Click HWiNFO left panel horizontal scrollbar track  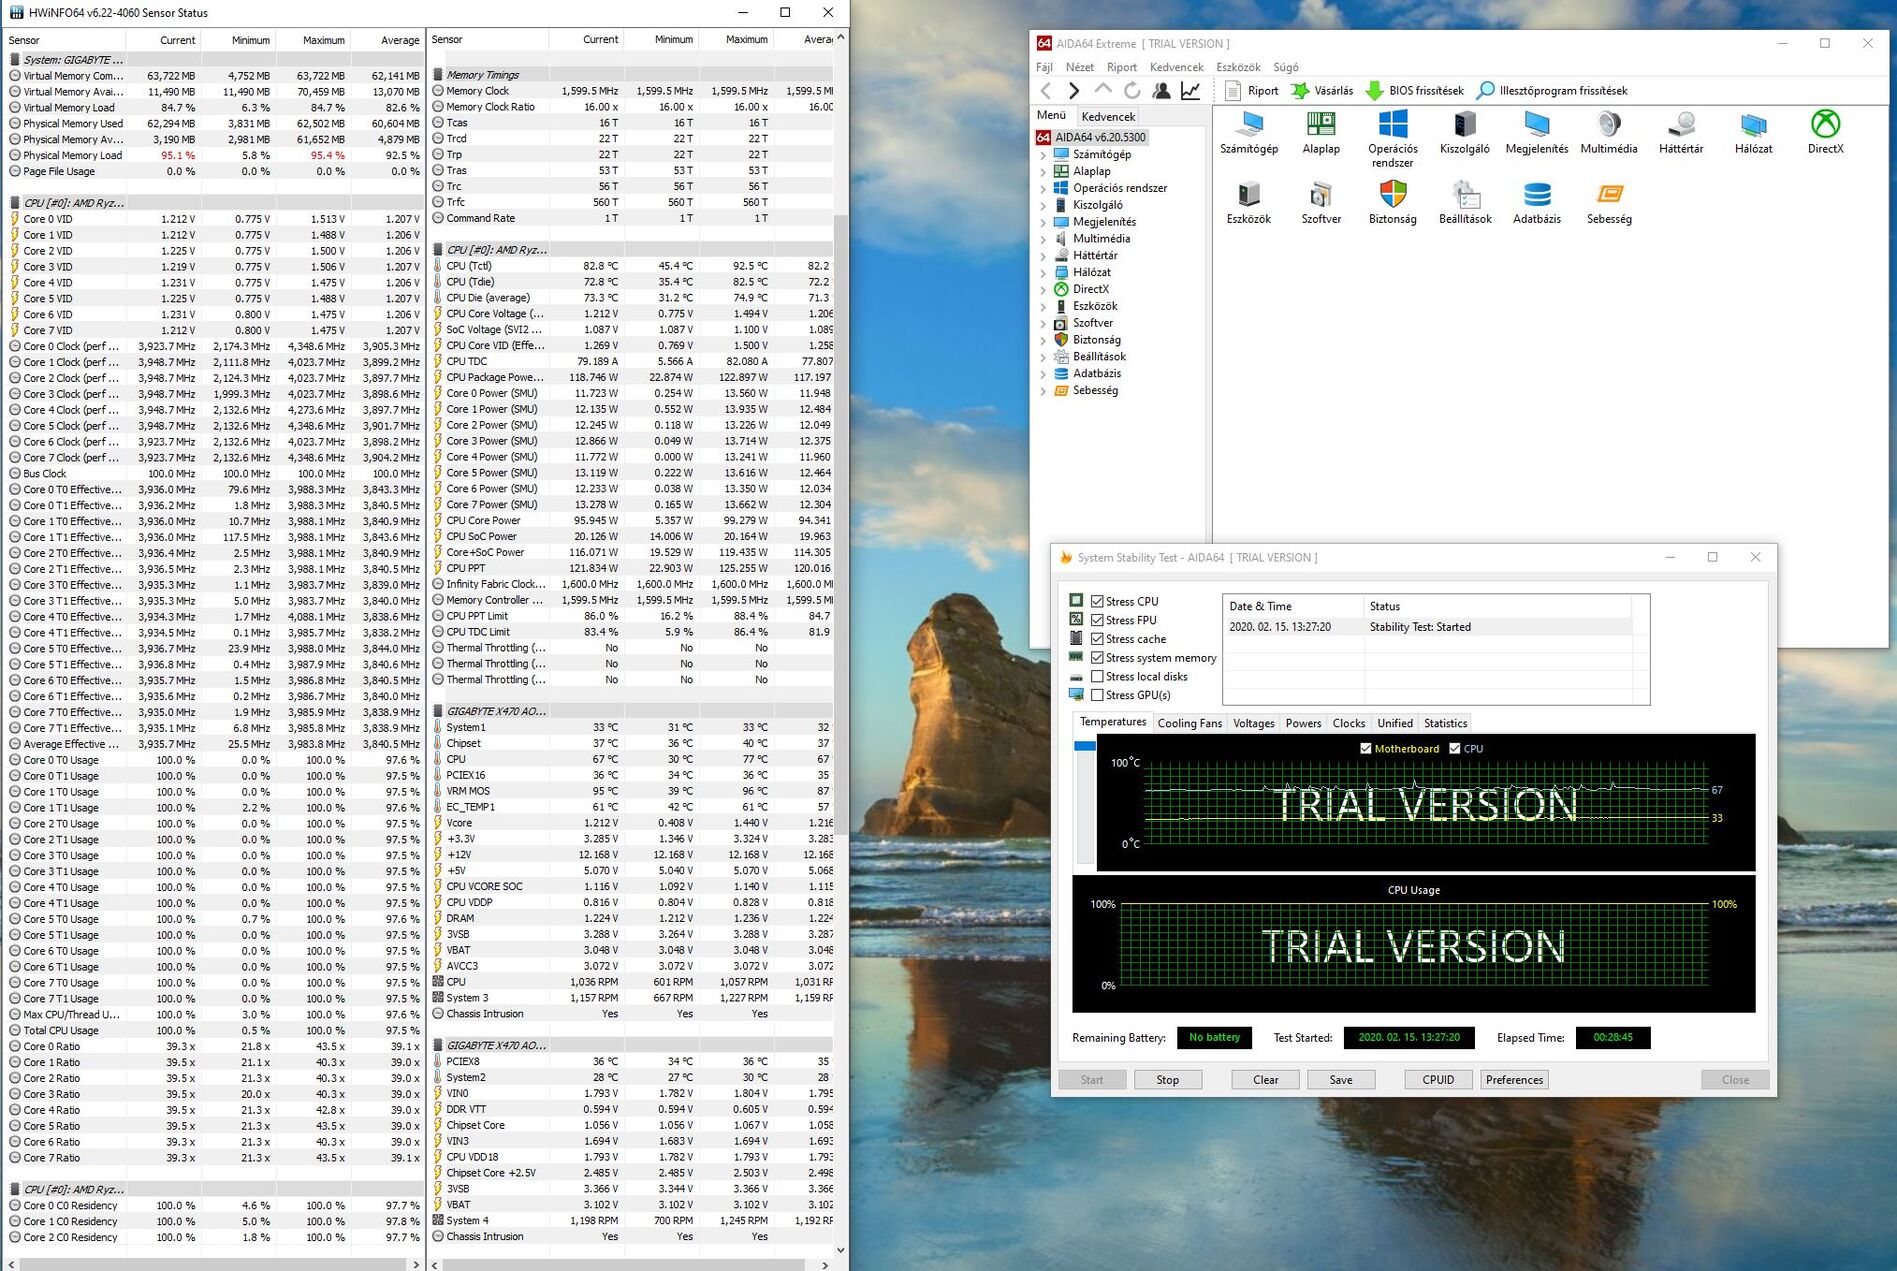tap(215, 1265)
